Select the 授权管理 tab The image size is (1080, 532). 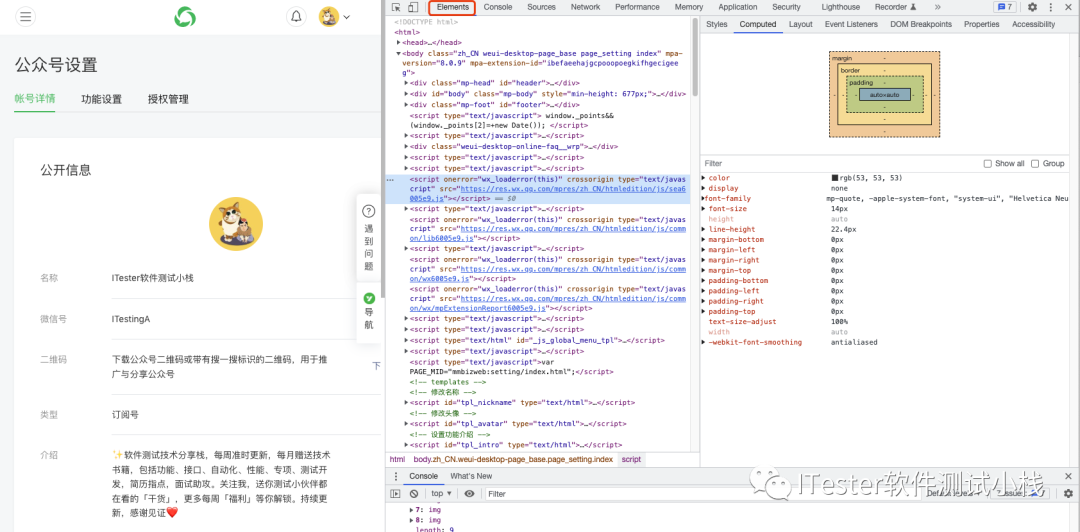pyautogui.click(x=168, y=99)
